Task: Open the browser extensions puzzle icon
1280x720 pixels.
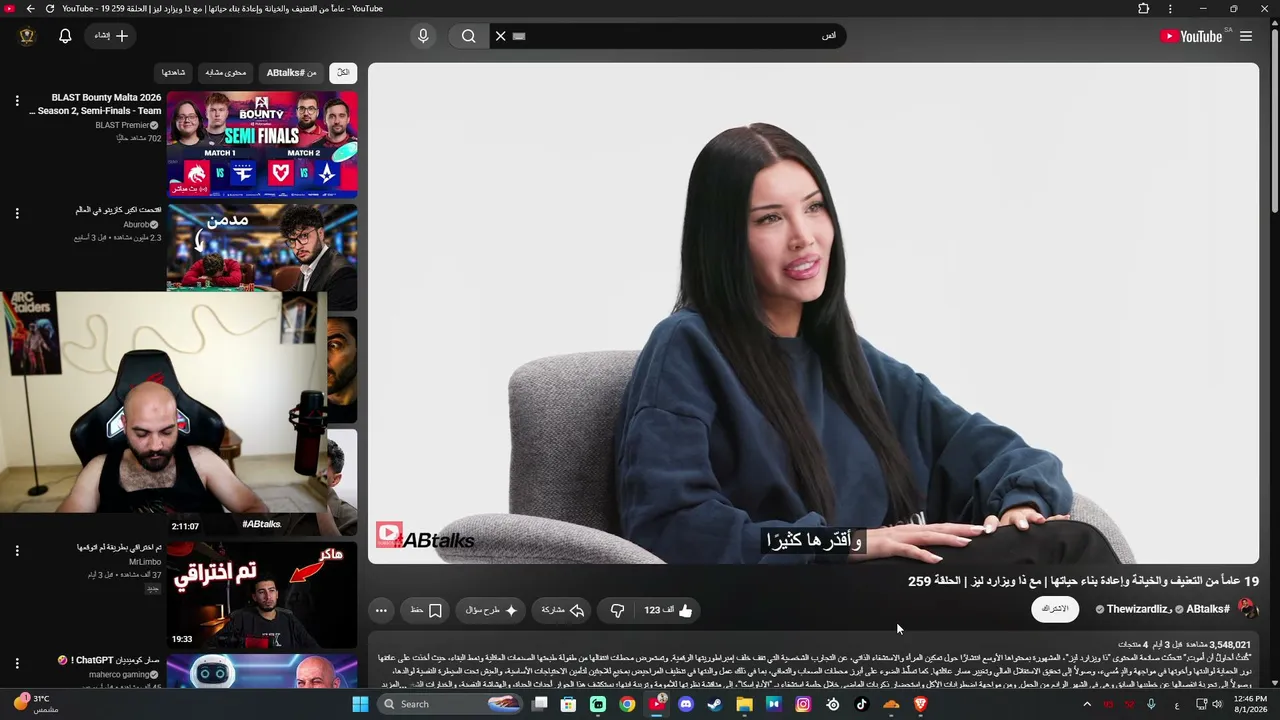Action: 1144,9
